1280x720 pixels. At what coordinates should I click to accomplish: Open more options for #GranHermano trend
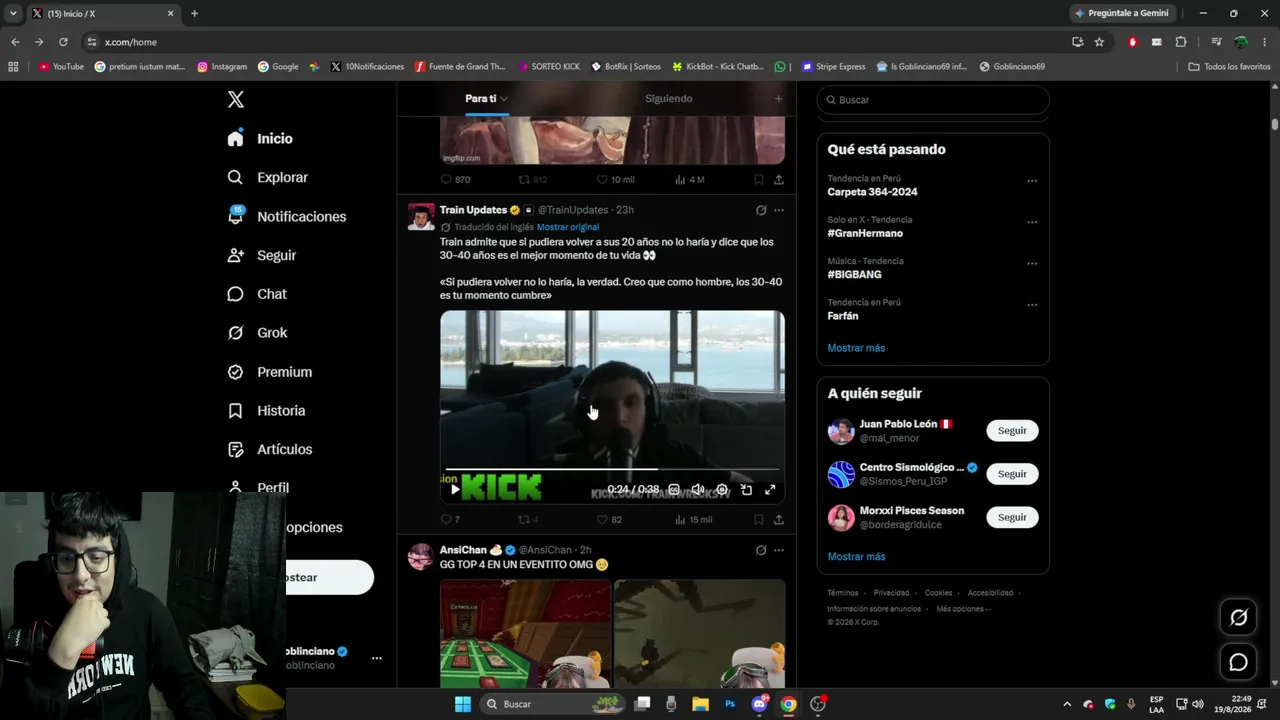point(1032,222)
